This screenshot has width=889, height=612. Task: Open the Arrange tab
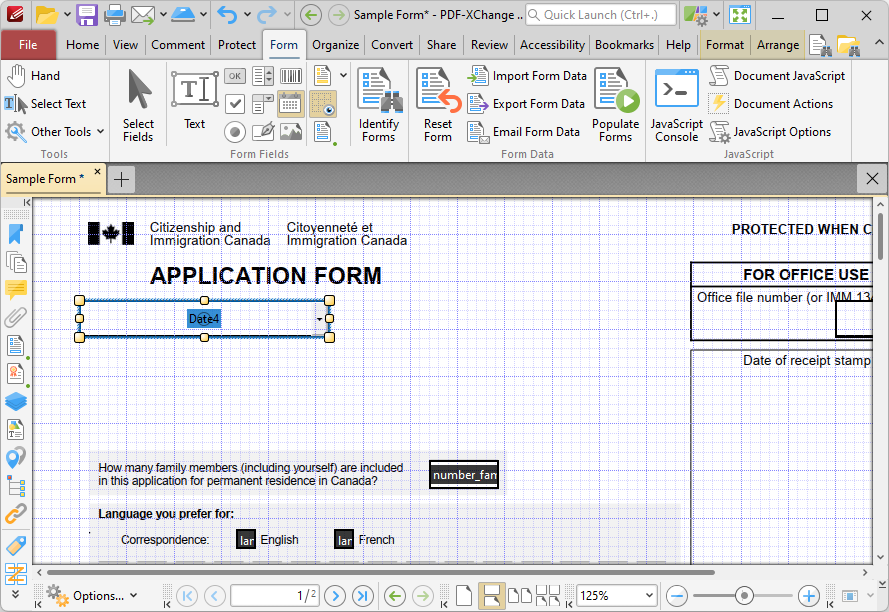tap(778, 45)
